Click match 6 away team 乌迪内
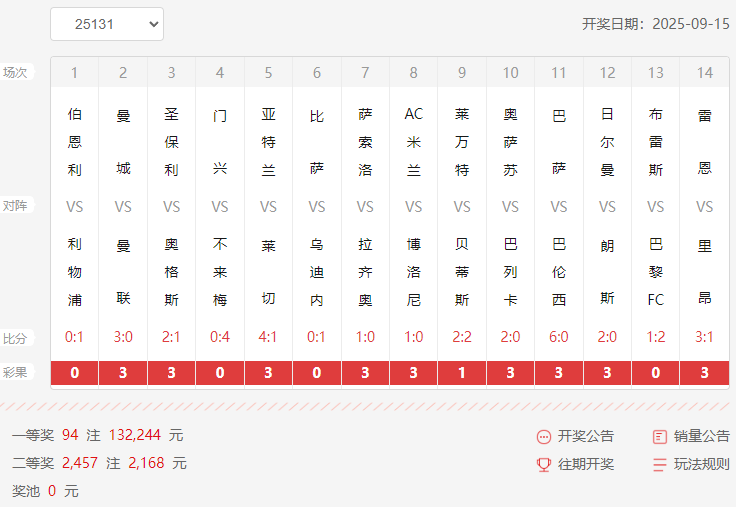 click(x=317, y=272)
